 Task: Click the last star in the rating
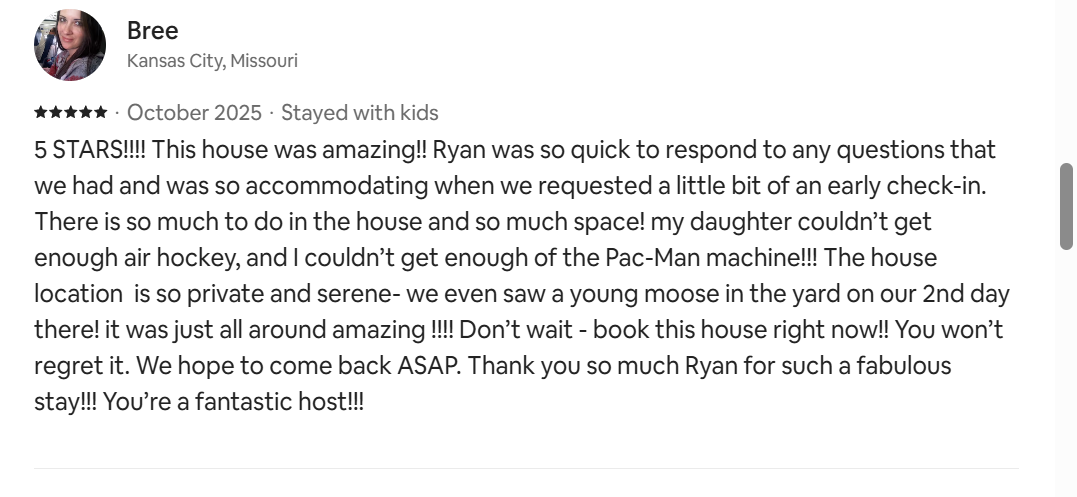(x=101, y=112)
